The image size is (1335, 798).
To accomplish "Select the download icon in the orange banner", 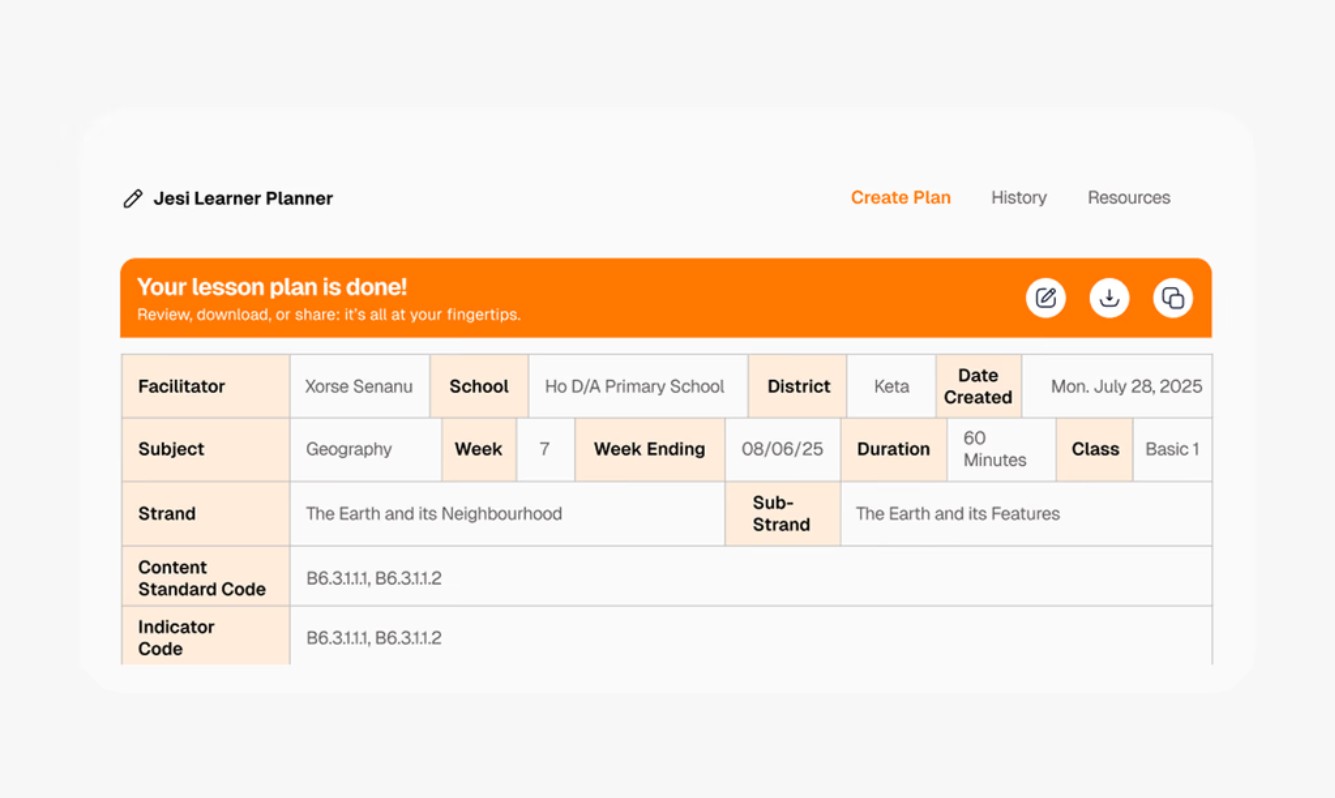I will (x=1109, y=297).
